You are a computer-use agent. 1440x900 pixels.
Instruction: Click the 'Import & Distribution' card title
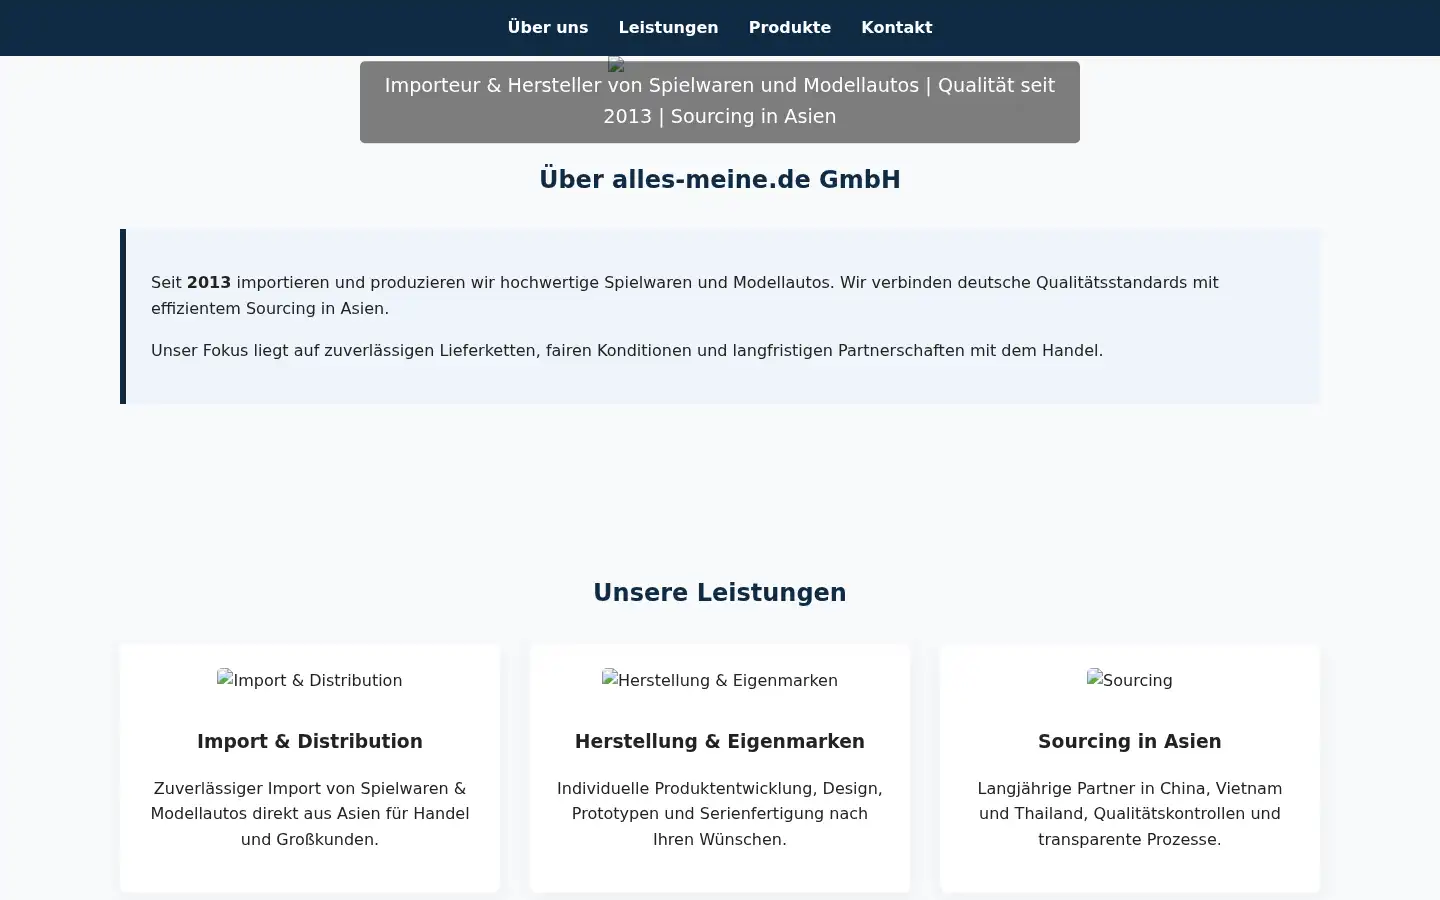pyautogui.click(x=310, y=742)
